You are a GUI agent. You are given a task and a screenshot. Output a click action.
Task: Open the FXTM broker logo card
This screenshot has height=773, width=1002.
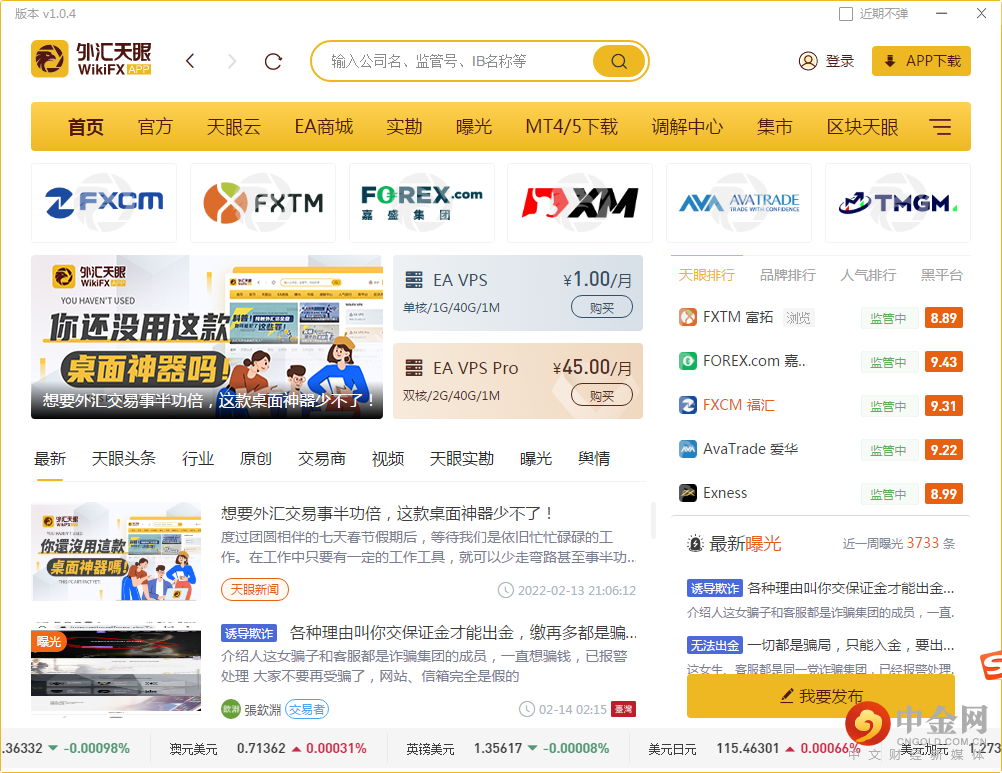[263, 203]
